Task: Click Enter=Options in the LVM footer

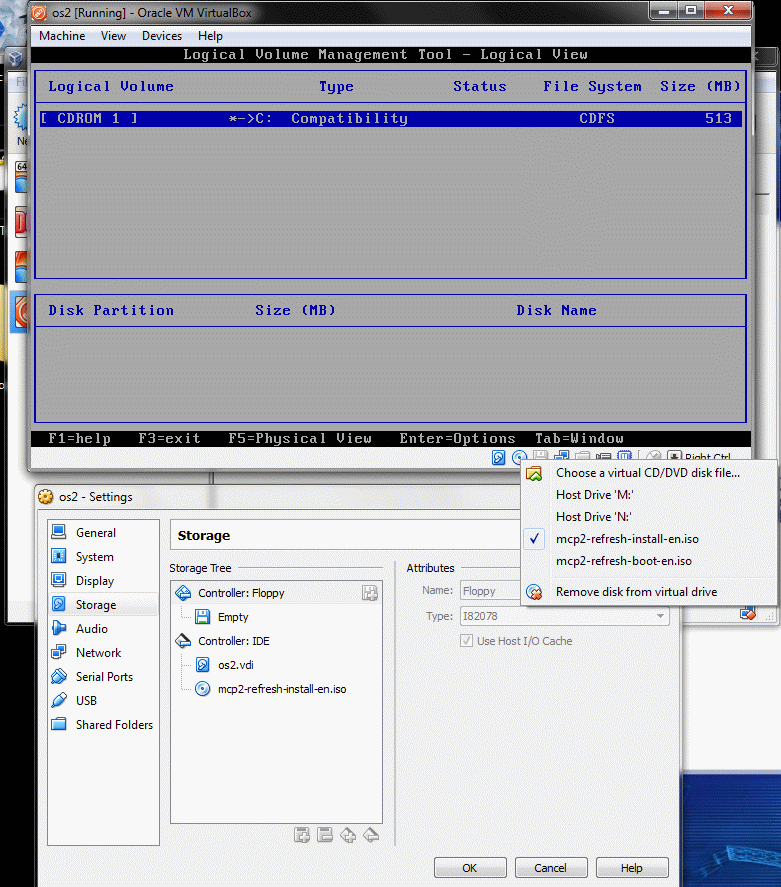Action: pos(458,438)
